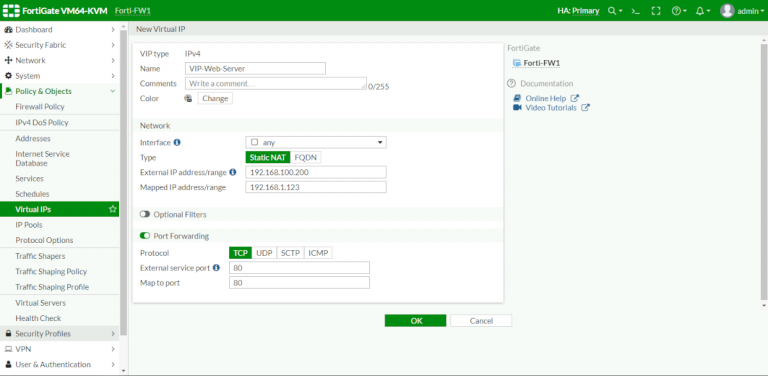Open the search icon in top bar
The image size is (768, 376).
point(615,11)
